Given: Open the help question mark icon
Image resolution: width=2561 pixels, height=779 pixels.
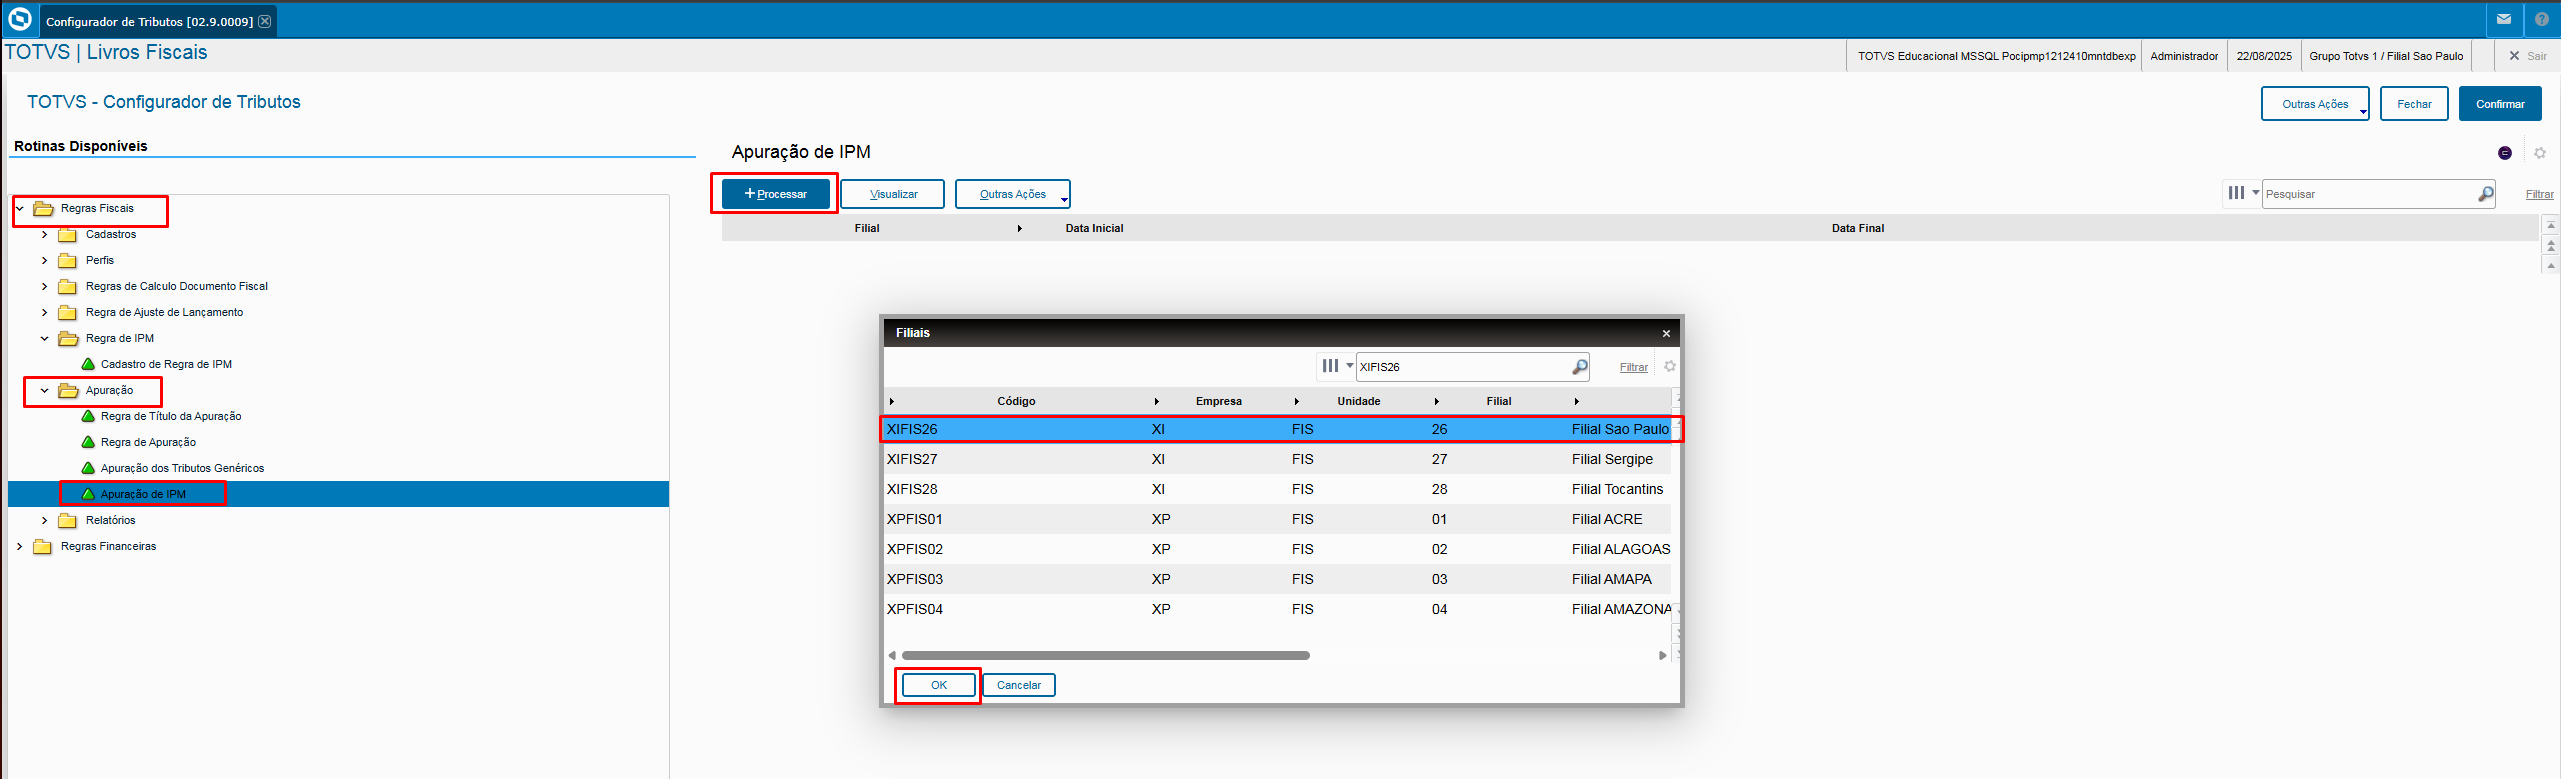Looking at the screenshot, I should (2541, 19).
